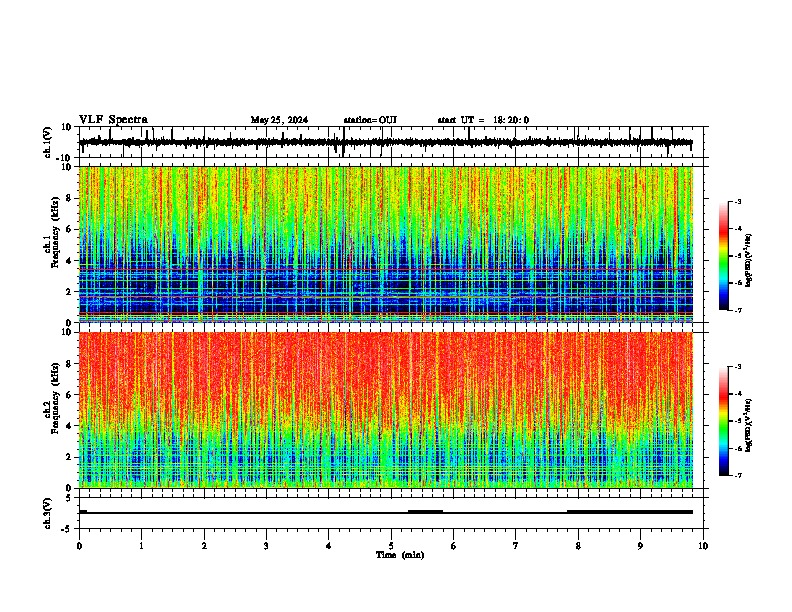Click the "Time (min)" x-axis label
Image resolution: width=792 pixels, height=612 pixels.
coord(400,555)
